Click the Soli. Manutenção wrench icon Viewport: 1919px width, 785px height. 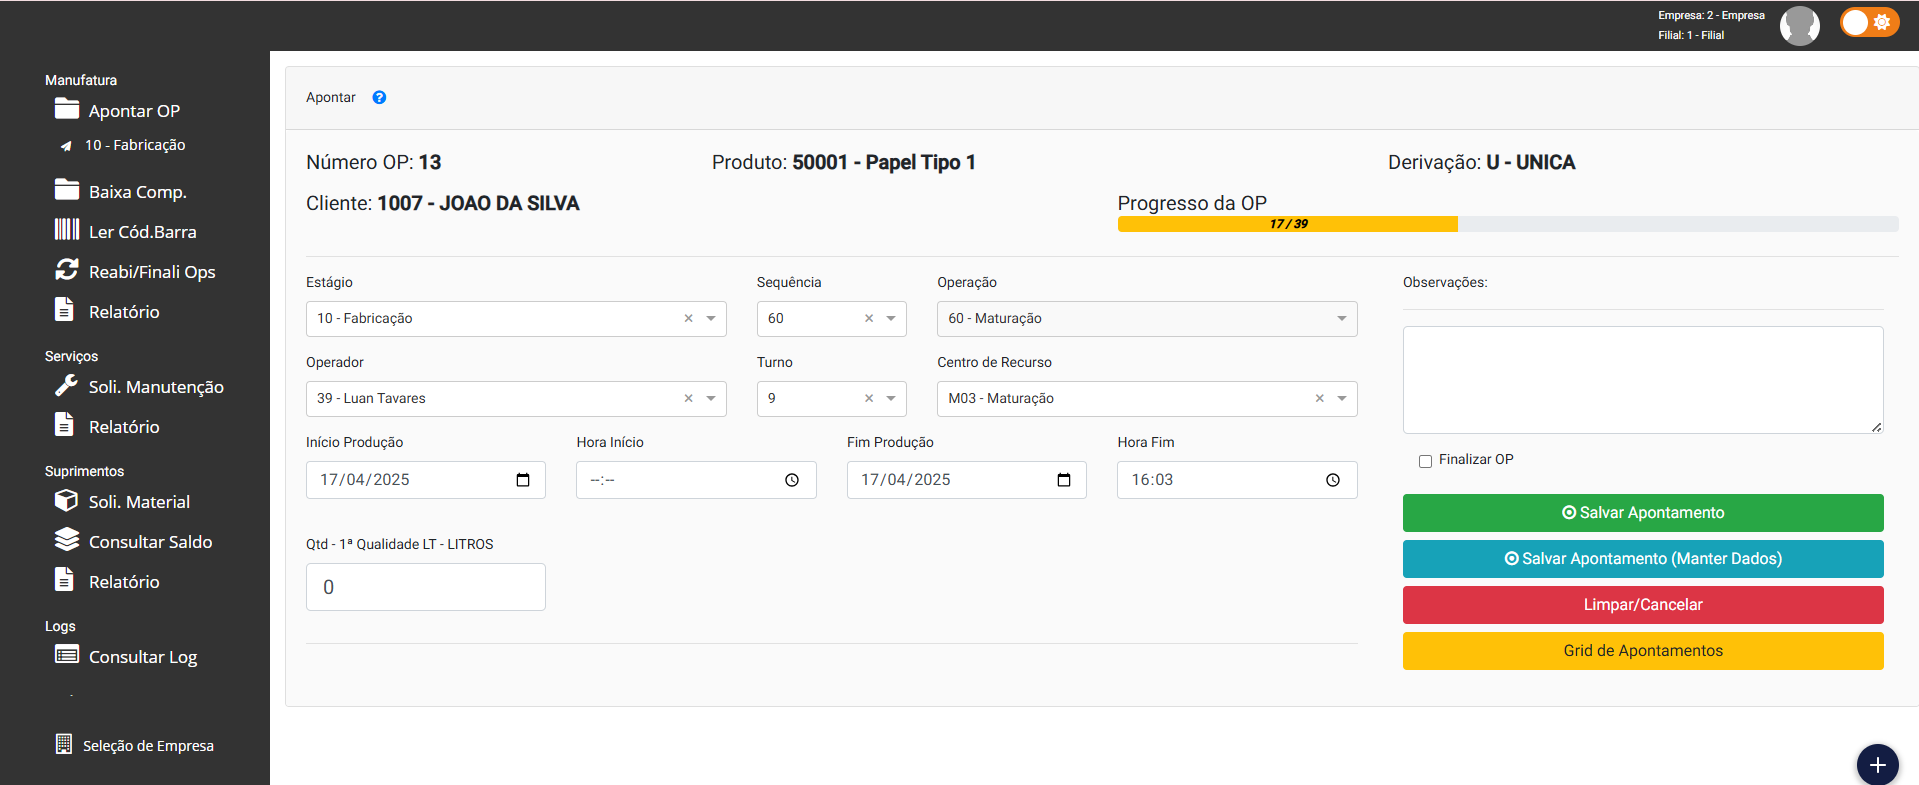[67, 385]
